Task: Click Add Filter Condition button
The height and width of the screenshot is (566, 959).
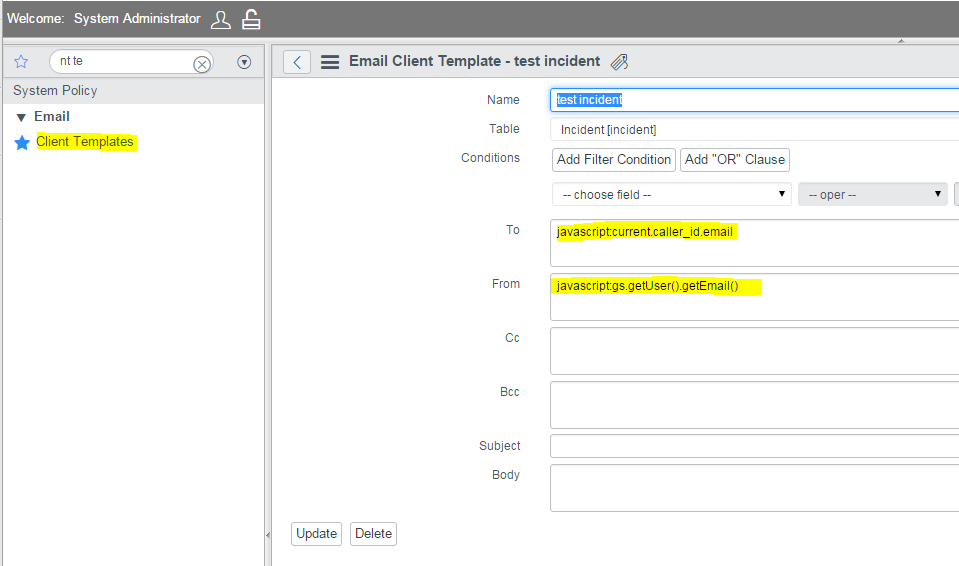Action: 613,159
